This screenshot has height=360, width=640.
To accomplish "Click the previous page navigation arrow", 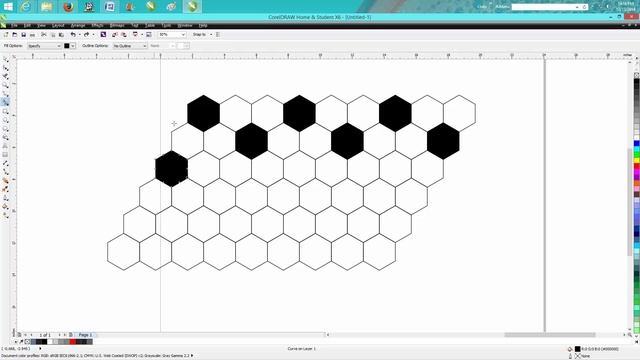I will coord(31,335).
